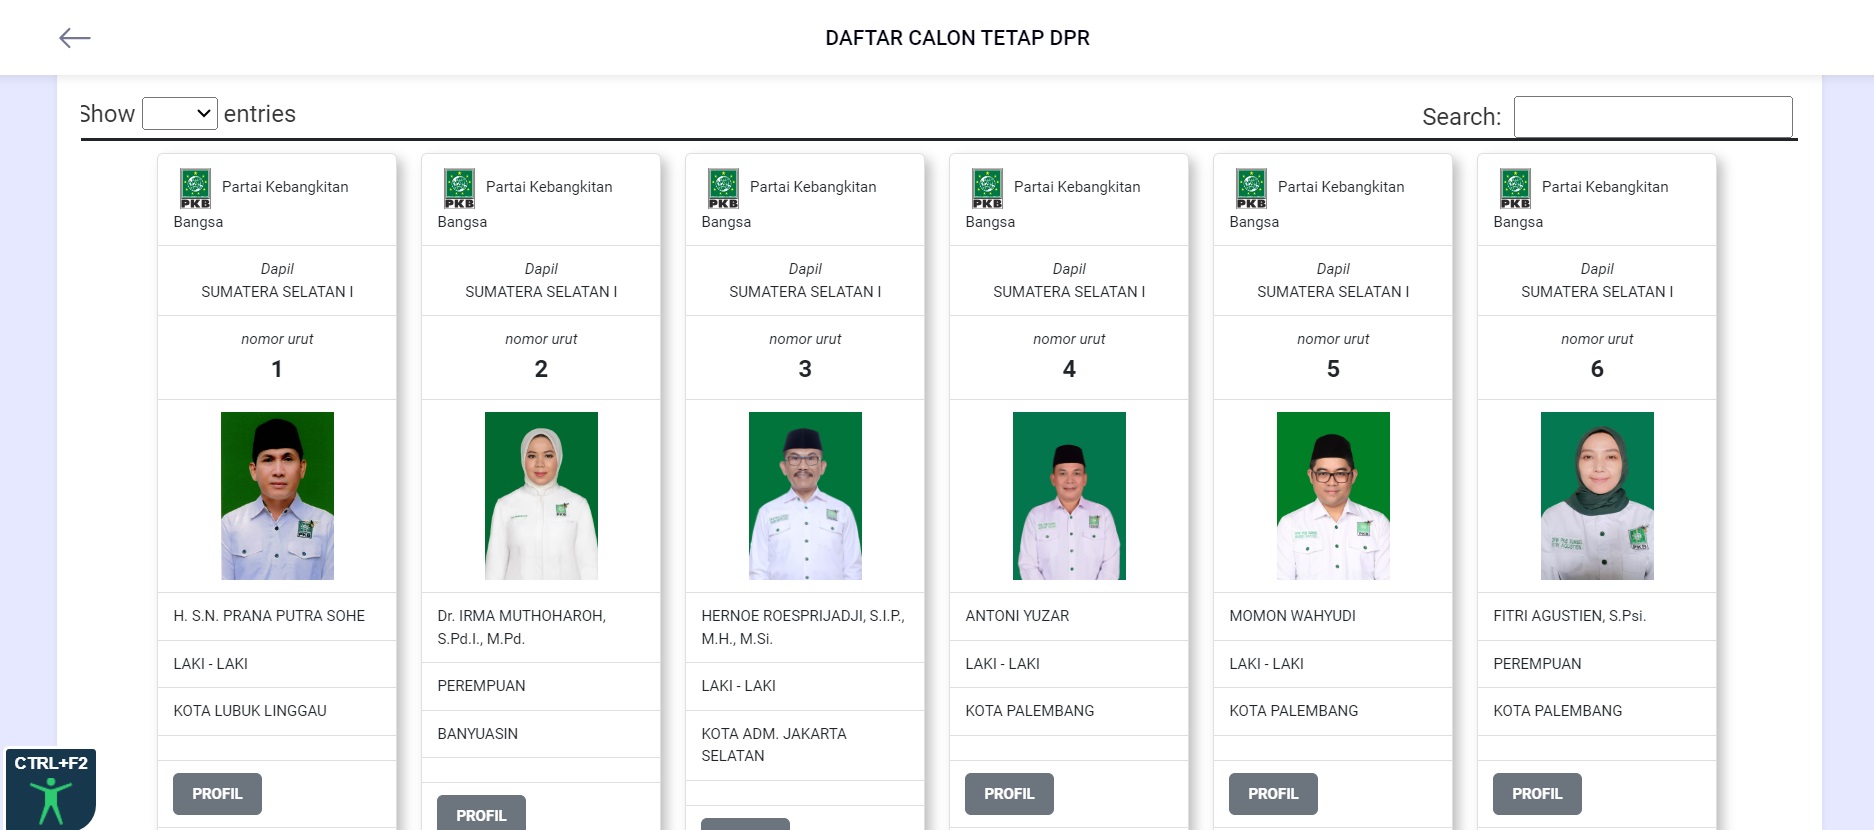
Task: Click LAKI - LAKI under Antoni Yuzar
Action: [1002, 664]
